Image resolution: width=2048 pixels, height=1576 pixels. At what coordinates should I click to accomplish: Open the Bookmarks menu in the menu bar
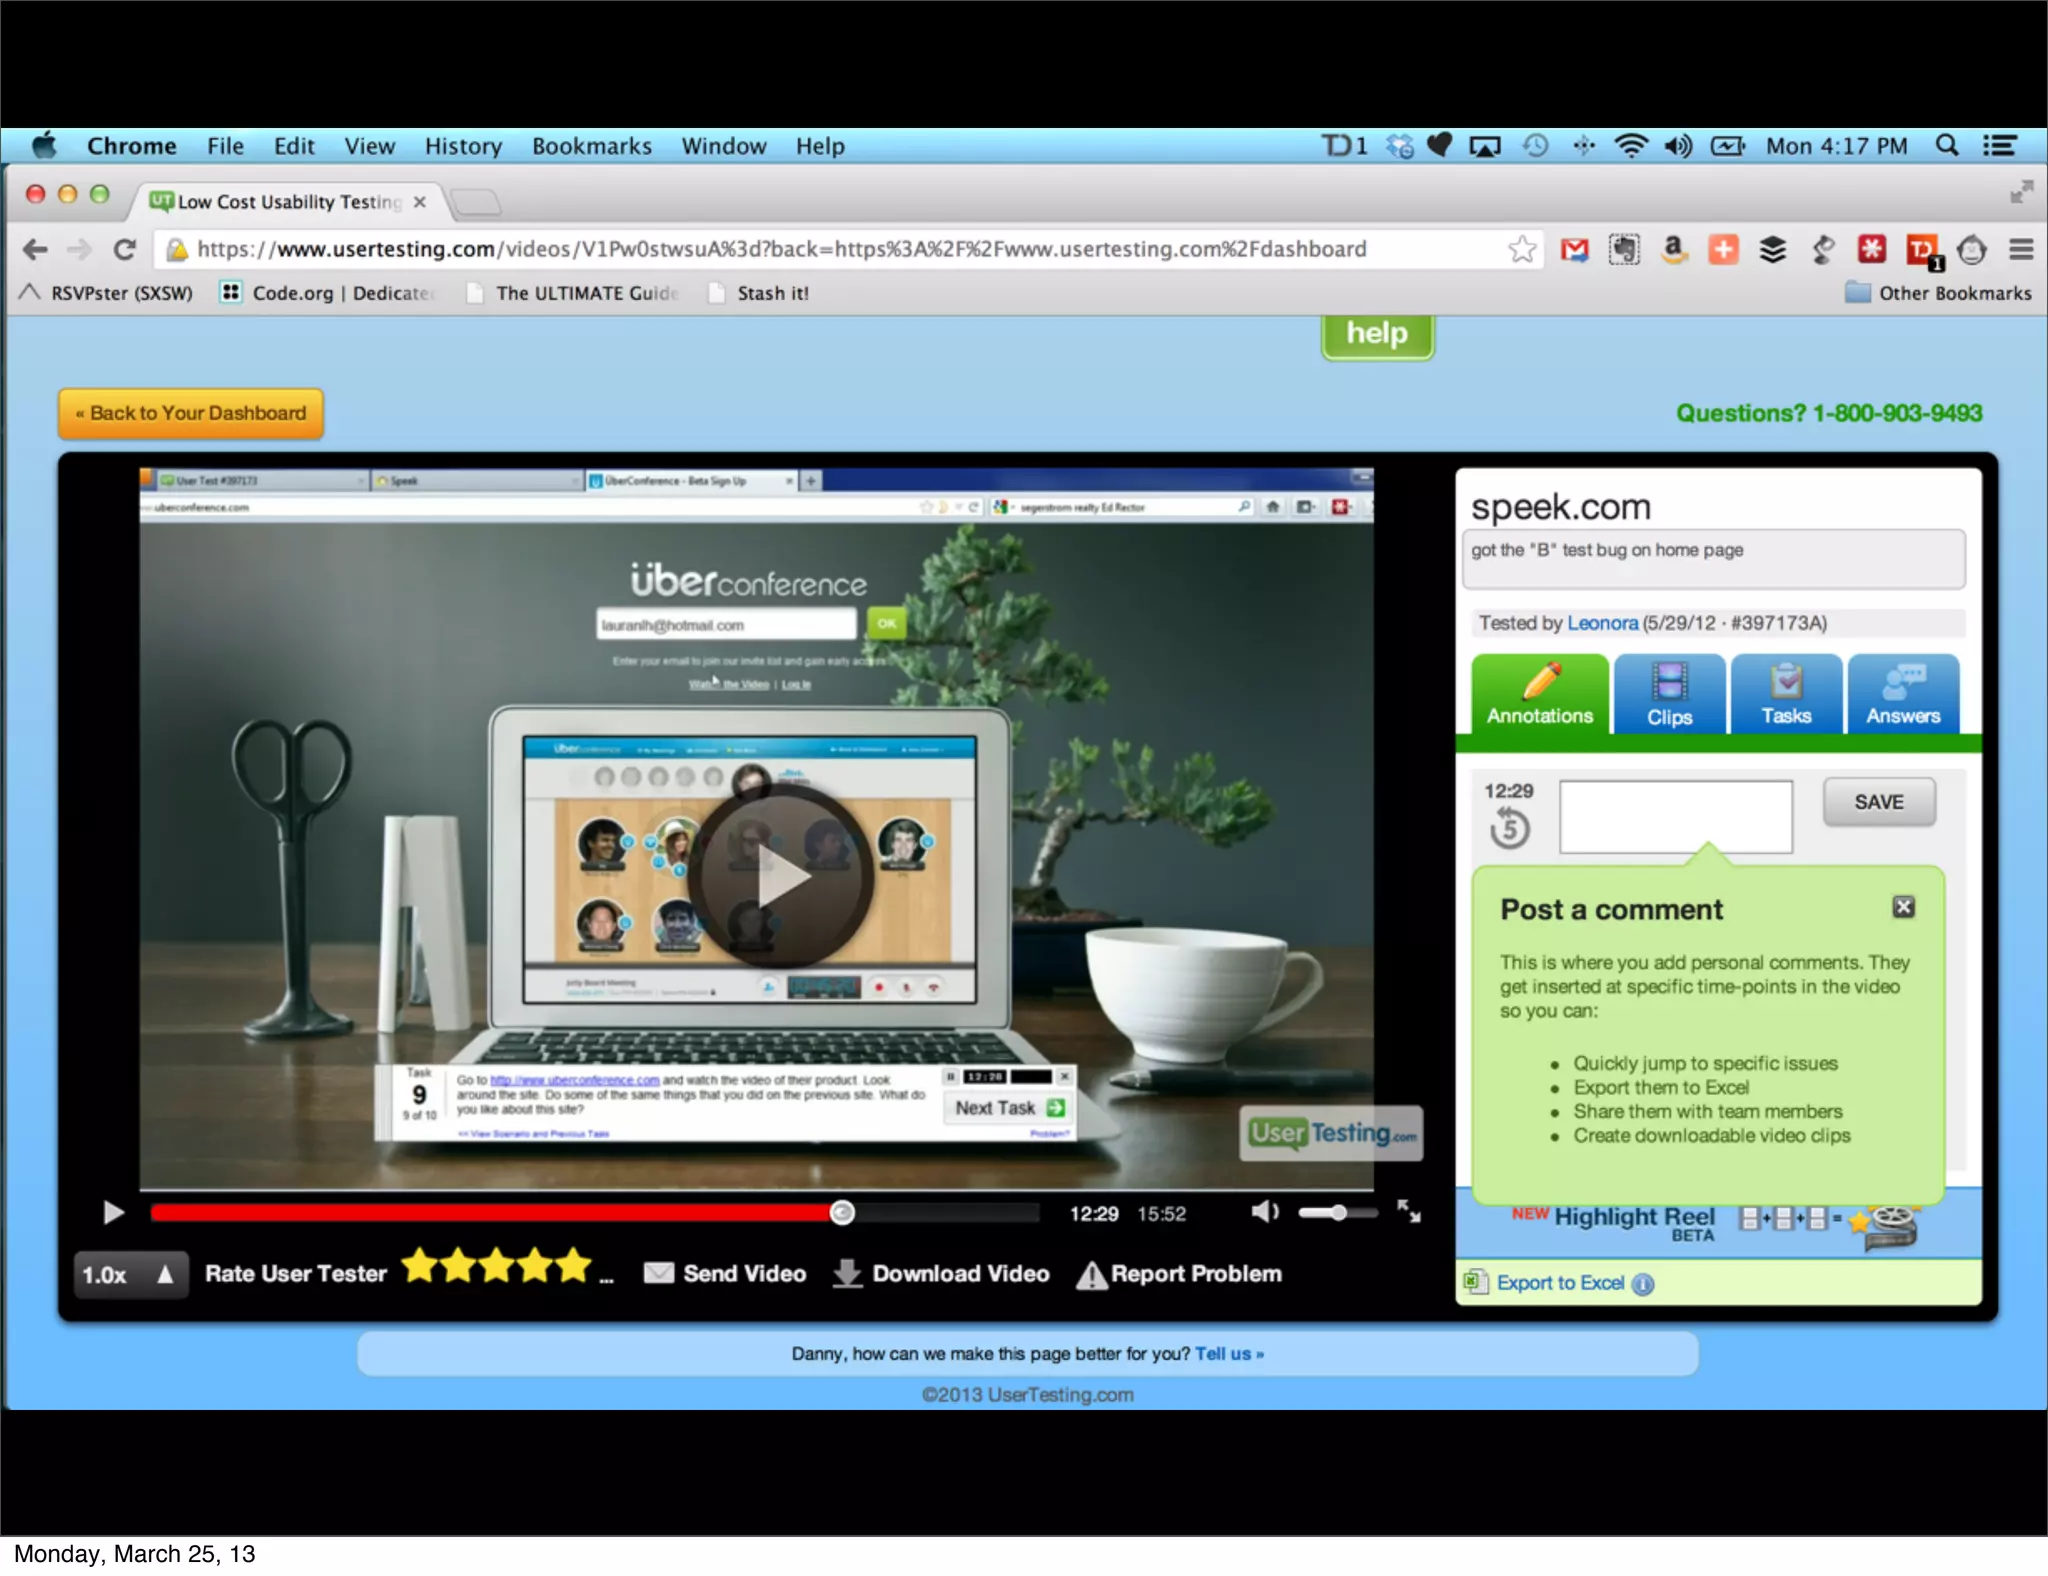[x=591, y=146]
